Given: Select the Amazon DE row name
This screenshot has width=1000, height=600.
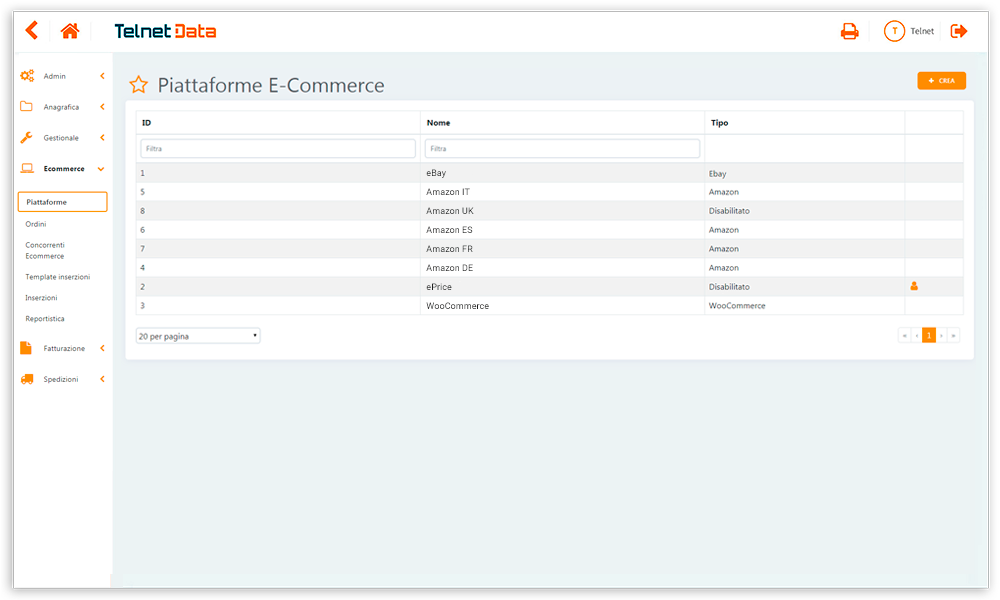Looking at the screenshot, I should (450, 268).
